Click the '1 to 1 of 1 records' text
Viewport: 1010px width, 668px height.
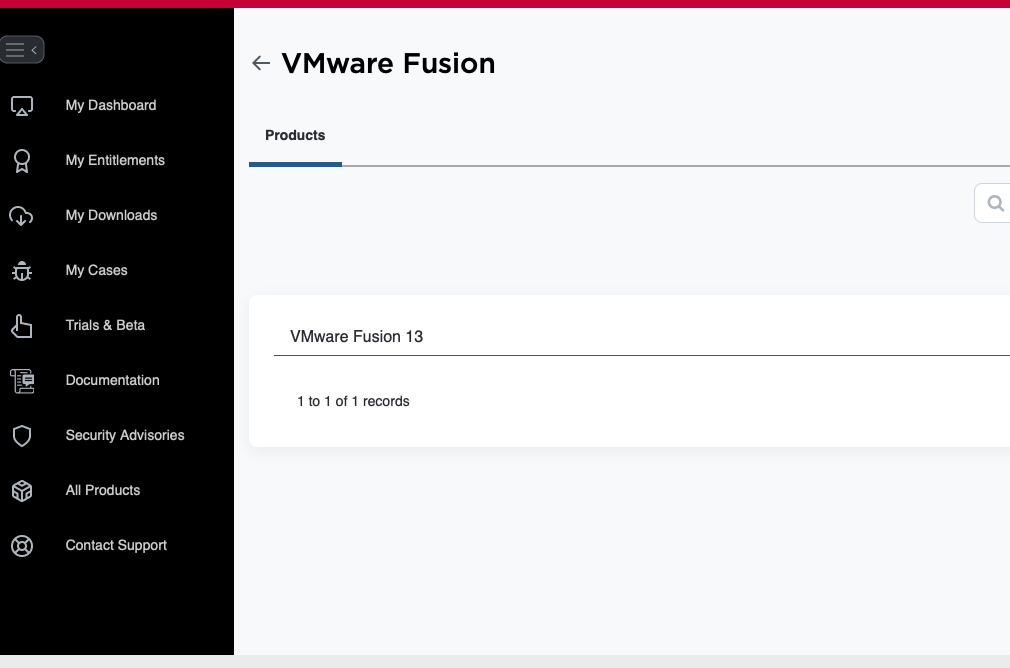pyautogui.click(x=353, y=401)
